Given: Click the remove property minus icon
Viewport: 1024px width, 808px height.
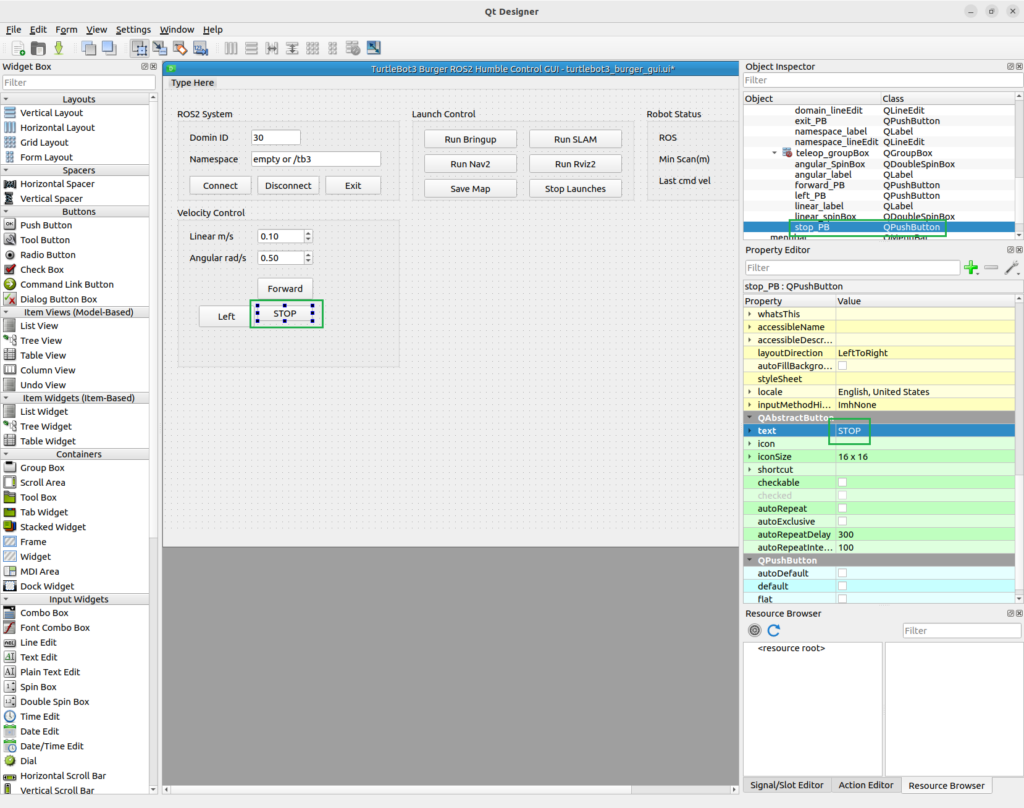Looking at the screenshot, I should click(x=991, y=268).
